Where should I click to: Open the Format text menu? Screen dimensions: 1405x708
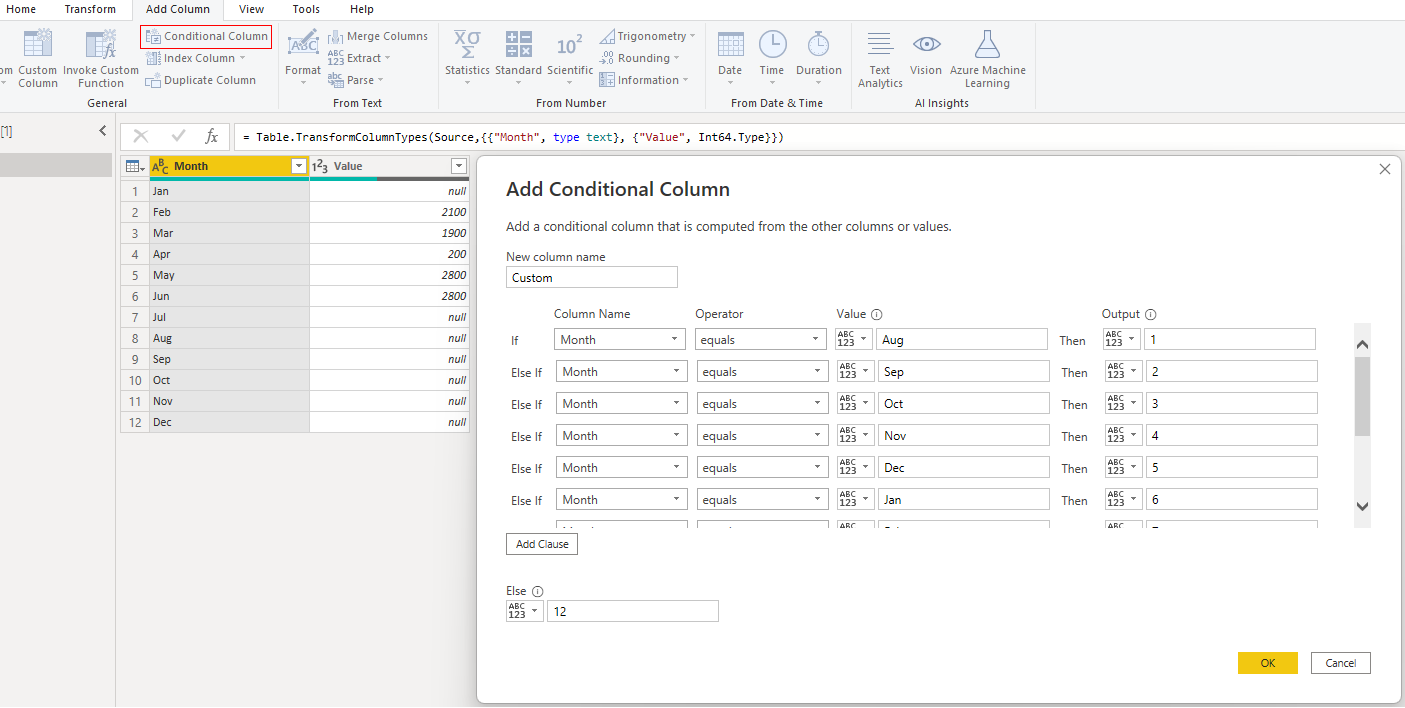coord(303,58)
